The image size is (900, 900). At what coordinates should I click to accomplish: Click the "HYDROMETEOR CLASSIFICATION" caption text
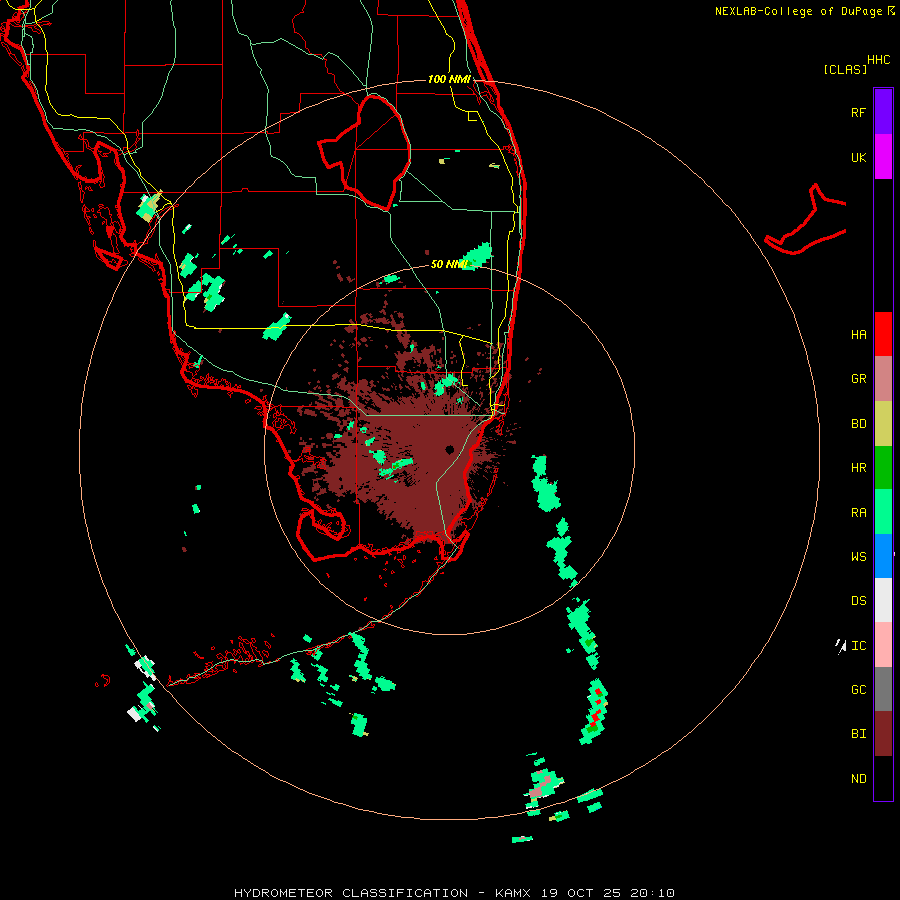click(x=351, y=893)
